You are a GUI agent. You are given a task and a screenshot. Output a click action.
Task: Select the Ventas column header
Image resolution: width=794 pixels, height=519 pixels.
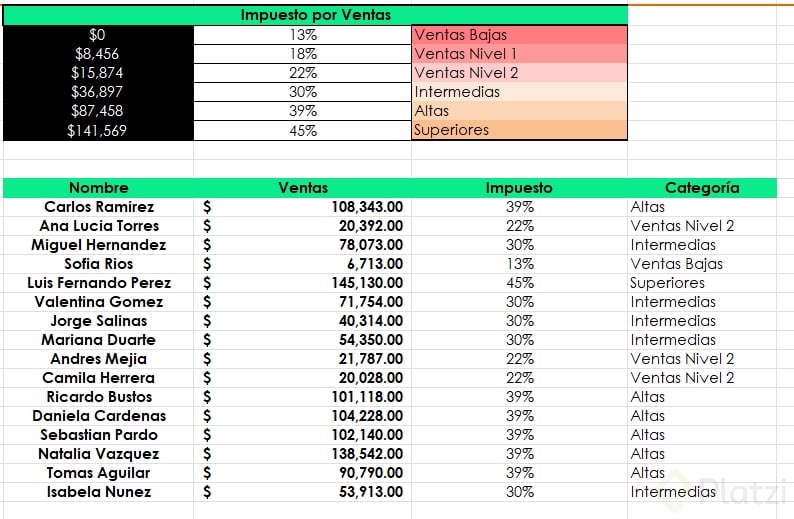[302, 188]
